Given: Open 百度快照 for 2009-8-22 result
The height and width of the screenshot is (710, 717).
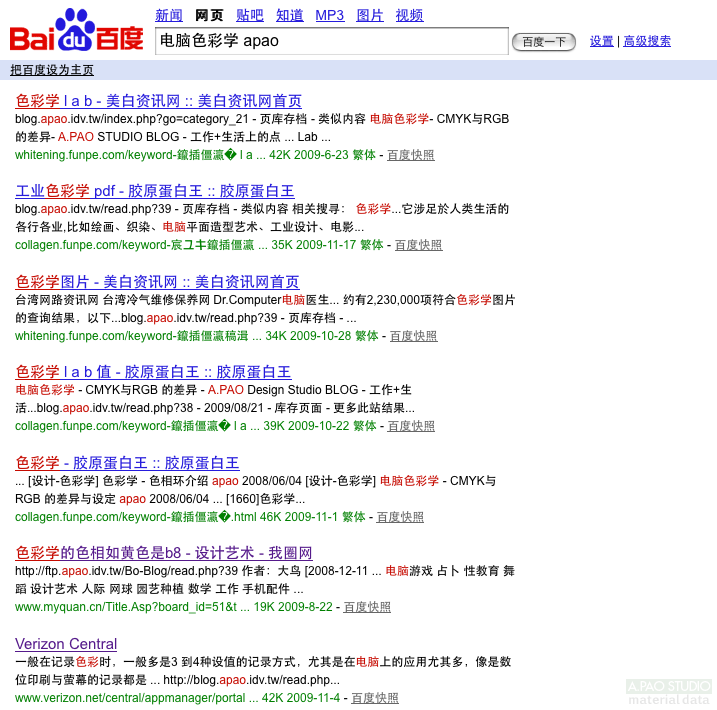Looking at the screenshot, I should click(367, 607).
